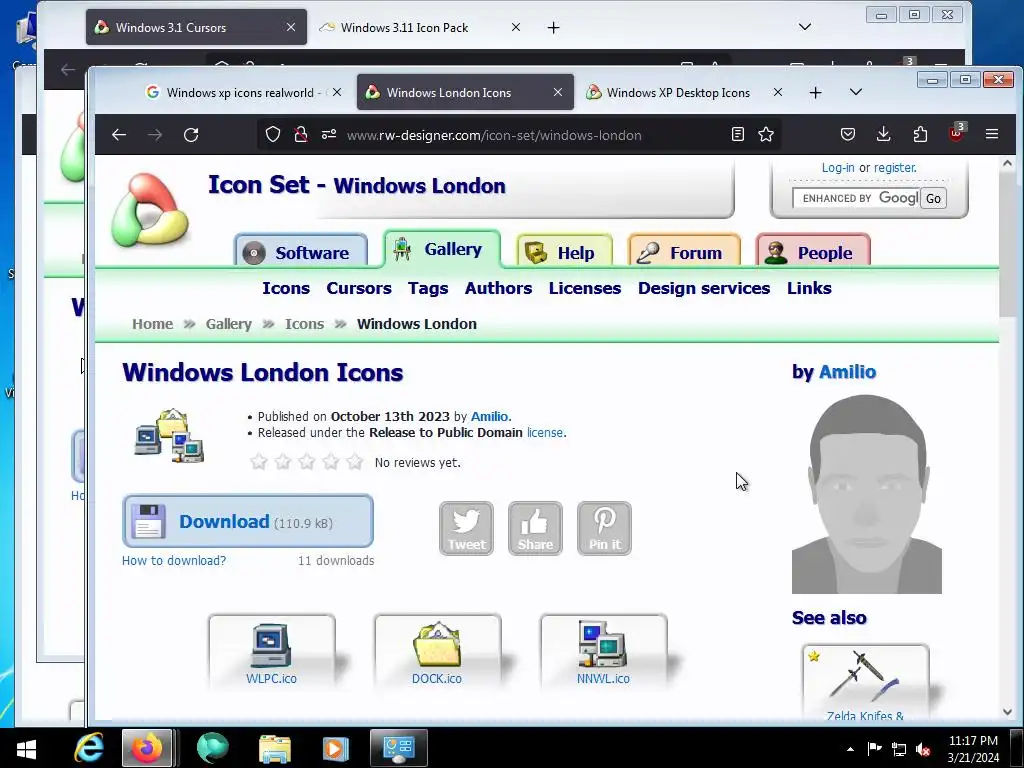This screenshot has width=1024, height=768.
Task: Select Windows 3.11 Icon Pack tab in back window
Action: click(419, 27)
